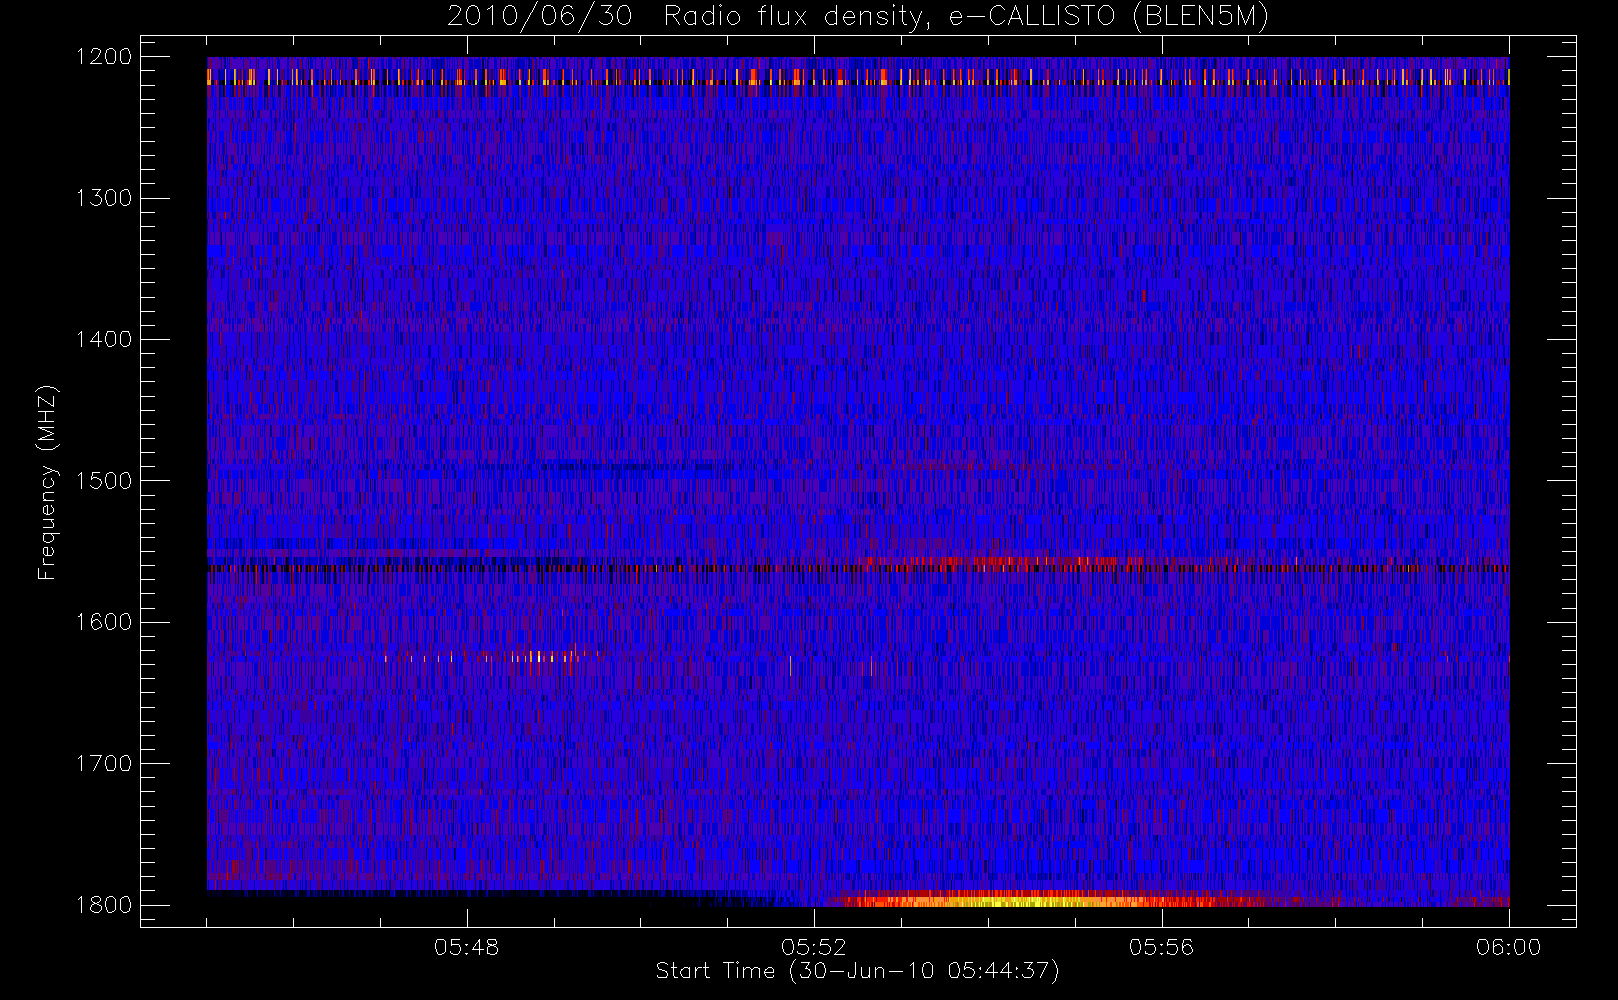The width and height of the screenshot is (1618, 1000).
Task: Click the 'Frequency (MHZ)' y-axis label
Action: coord(47,482)
